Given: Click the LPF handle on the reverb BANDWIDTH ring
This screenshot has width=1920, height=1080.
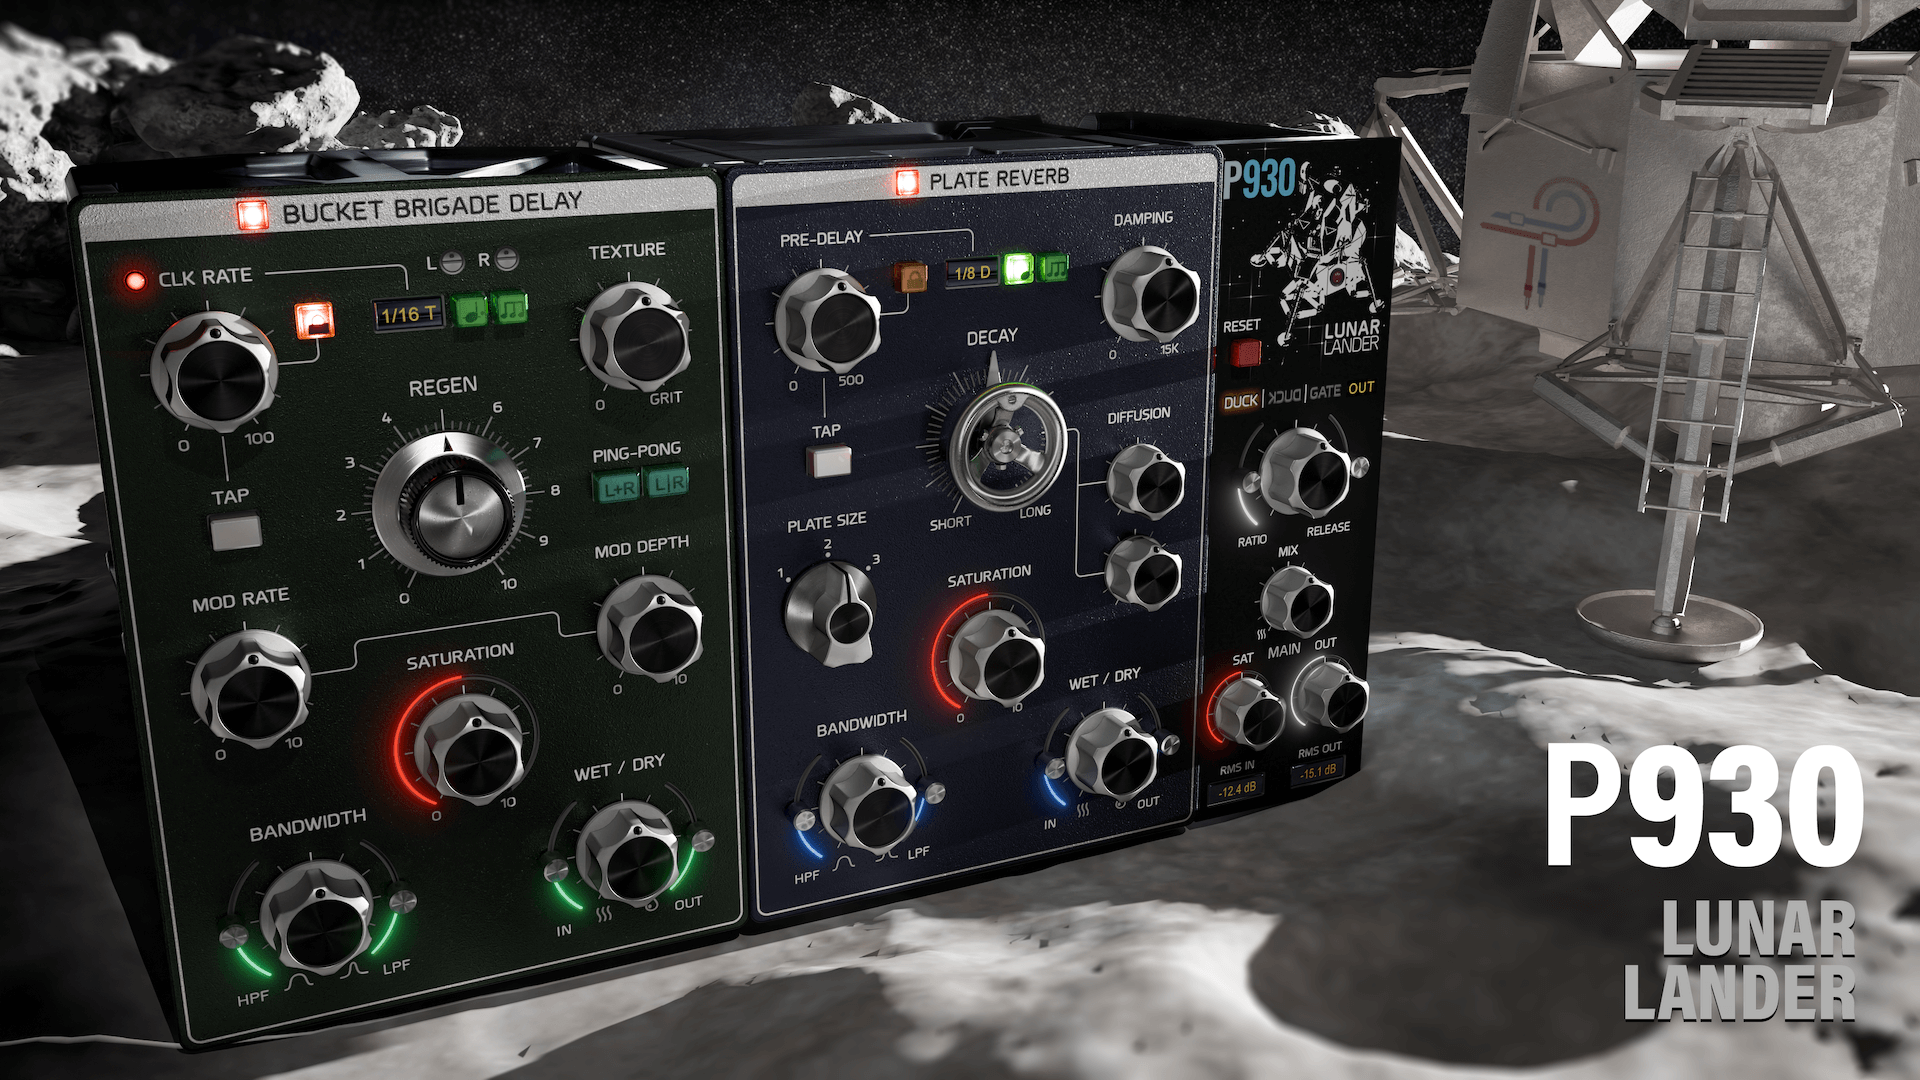Looking at the screenshot, I should [x=935, y=794].
